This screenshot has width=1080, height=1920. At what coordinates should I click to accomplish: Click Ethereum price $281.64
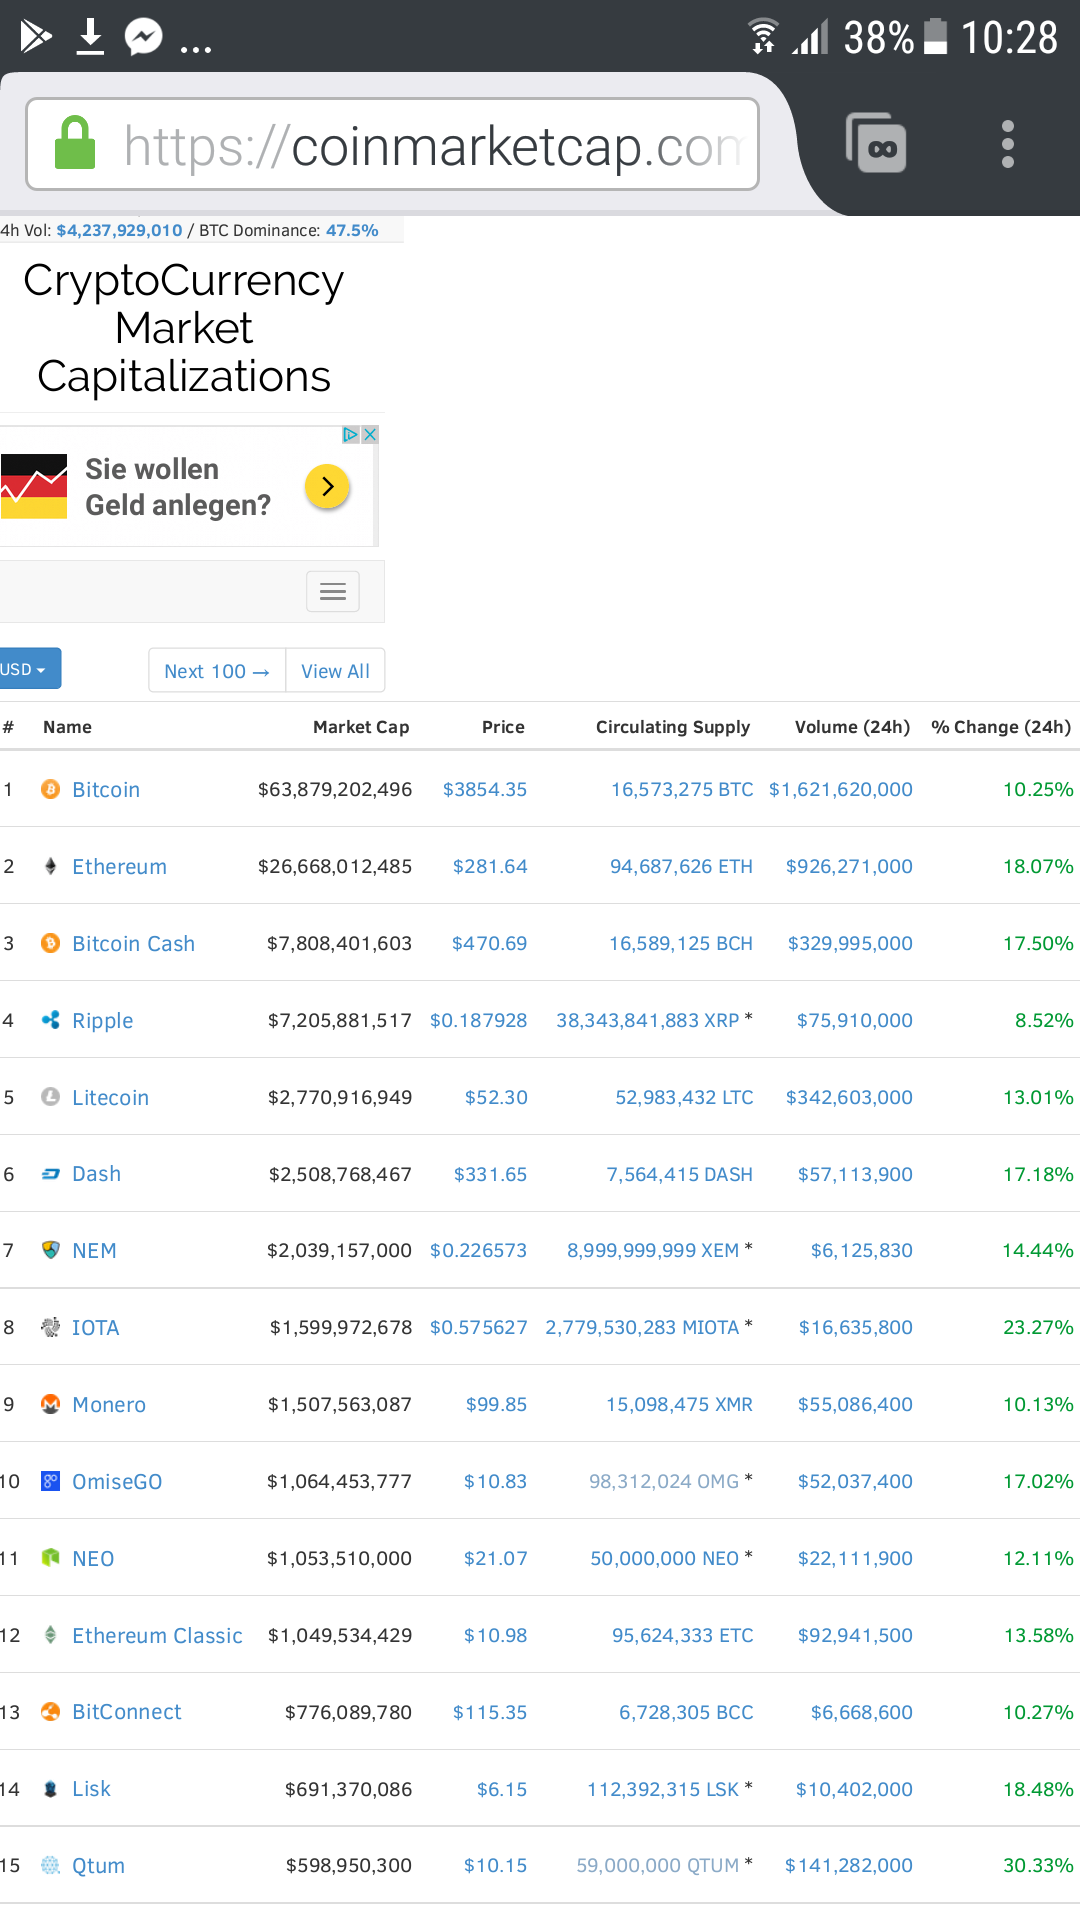coord(490,866)
